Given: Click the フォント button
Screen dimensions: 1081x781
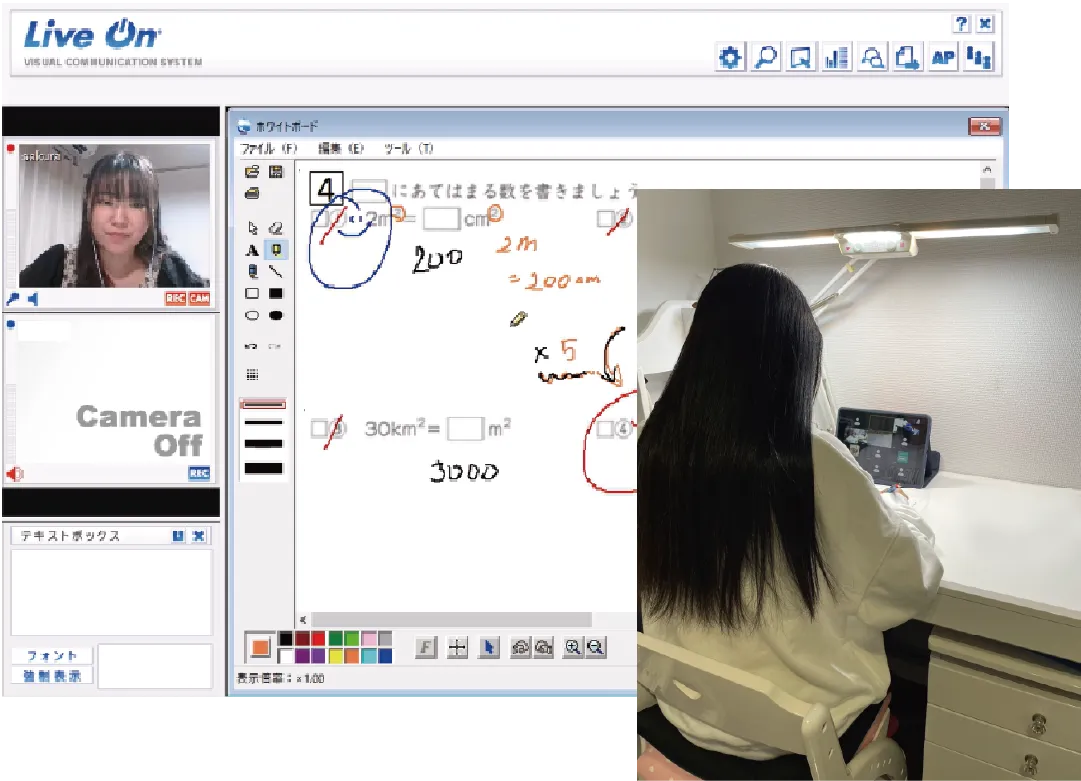Looking at the screenshot, I should pyautogui.click(x=52, y=656).
